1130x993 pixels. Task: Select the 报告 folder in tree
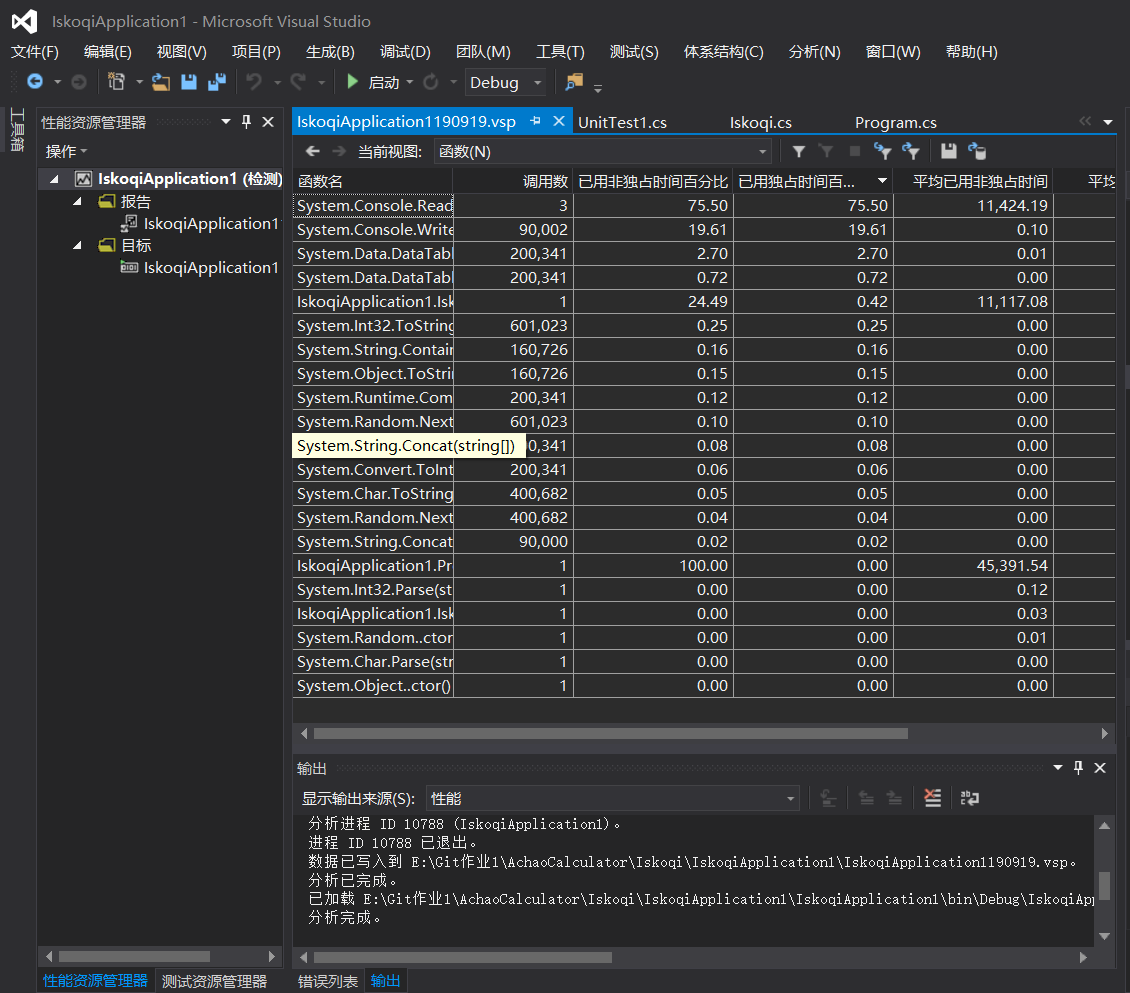(135, 201)
